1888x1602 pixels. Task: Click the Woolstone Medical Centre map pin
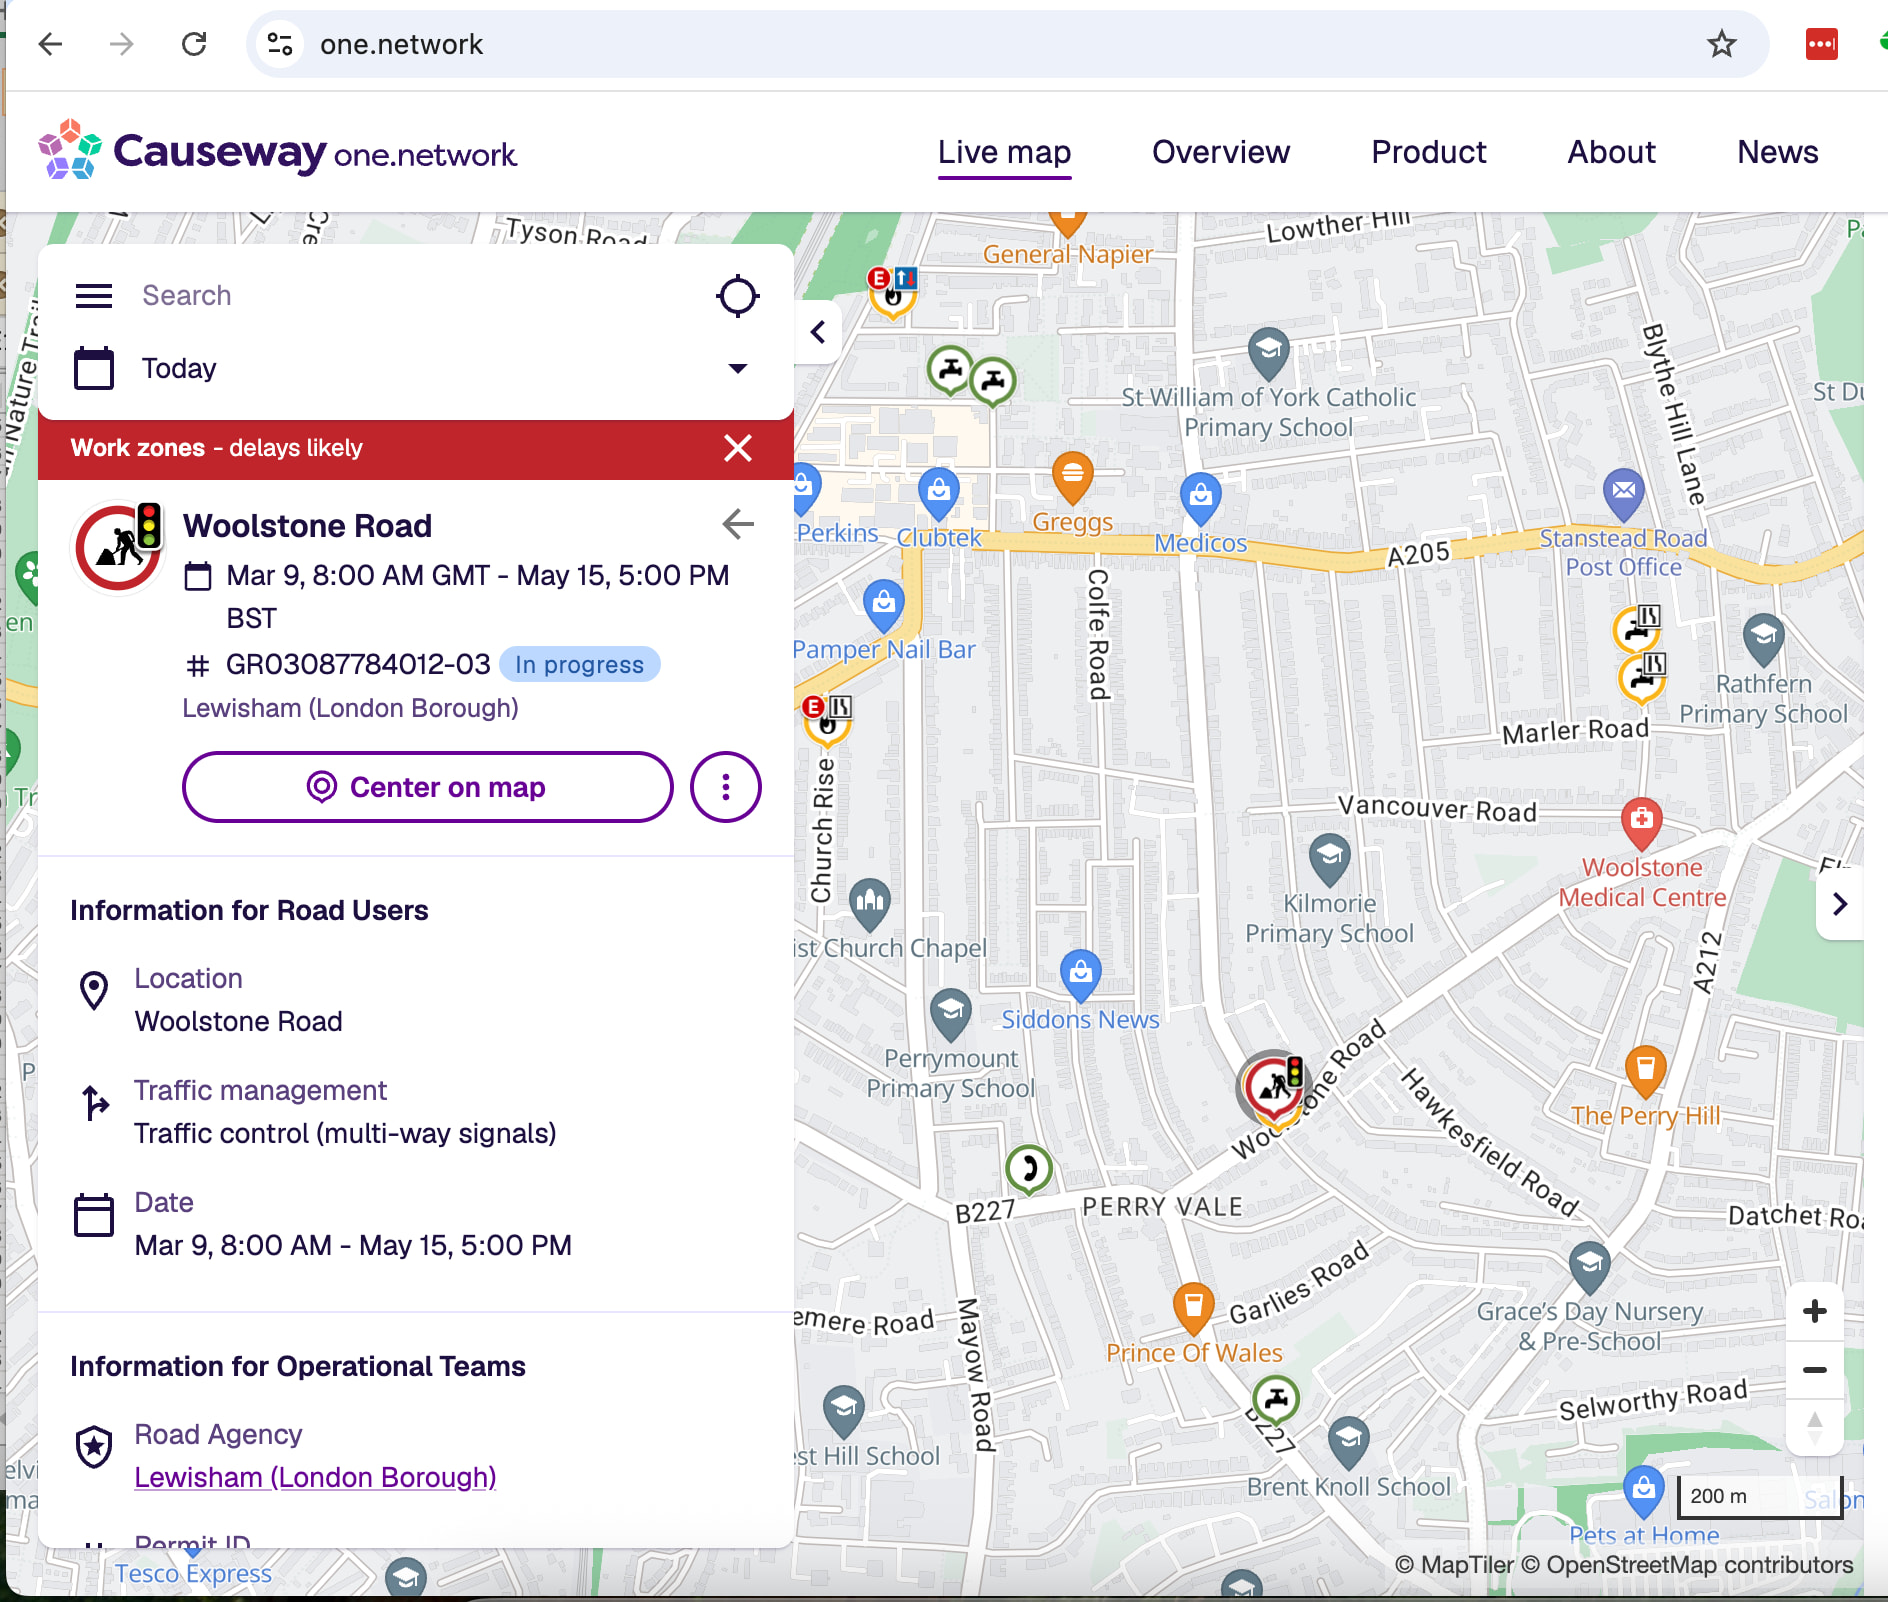(1640, 821)
